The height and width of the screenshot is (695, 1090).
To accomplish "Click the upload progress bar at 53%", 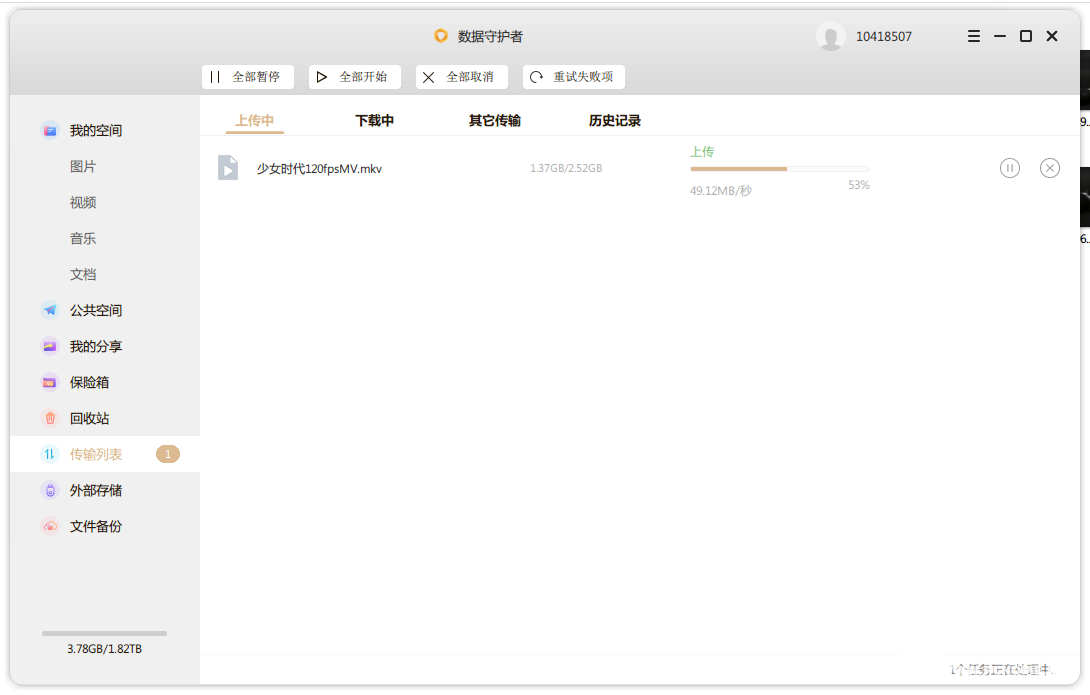I will coord(779,169).
